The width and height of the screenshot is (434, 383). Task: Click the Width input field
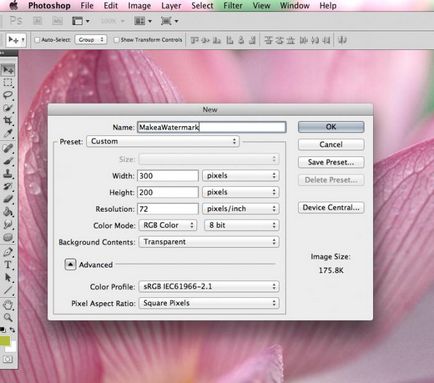point(168,176)
